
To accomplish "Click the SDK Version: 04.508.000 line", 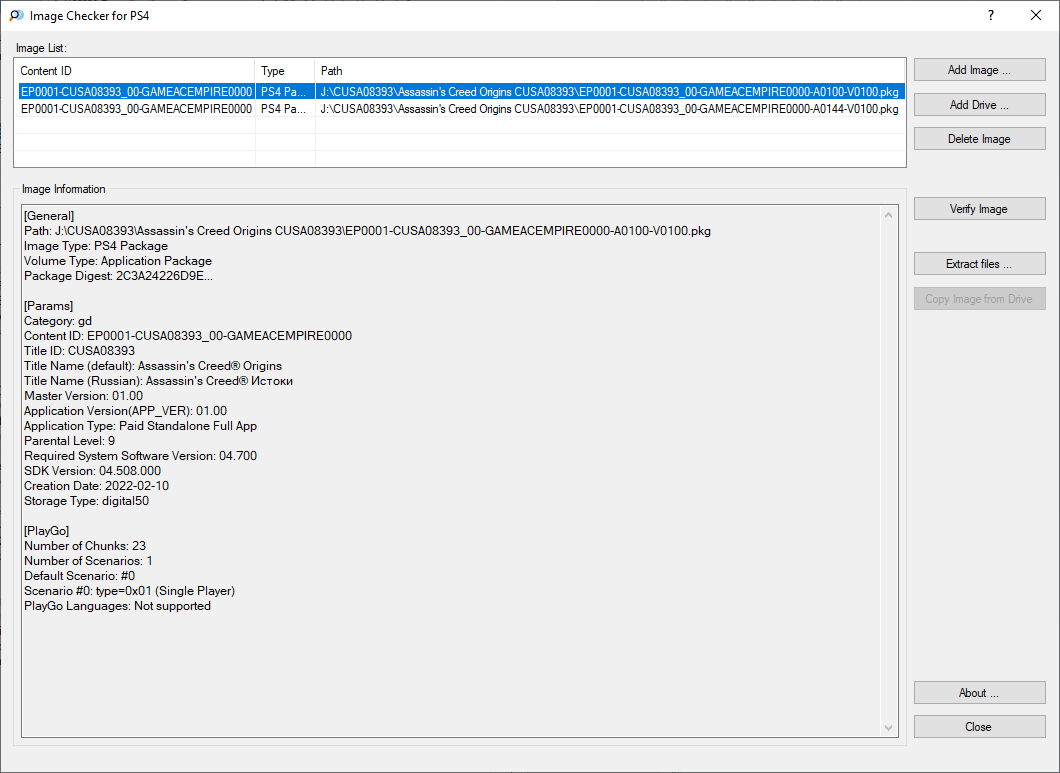I will click(x=92, y=471).
